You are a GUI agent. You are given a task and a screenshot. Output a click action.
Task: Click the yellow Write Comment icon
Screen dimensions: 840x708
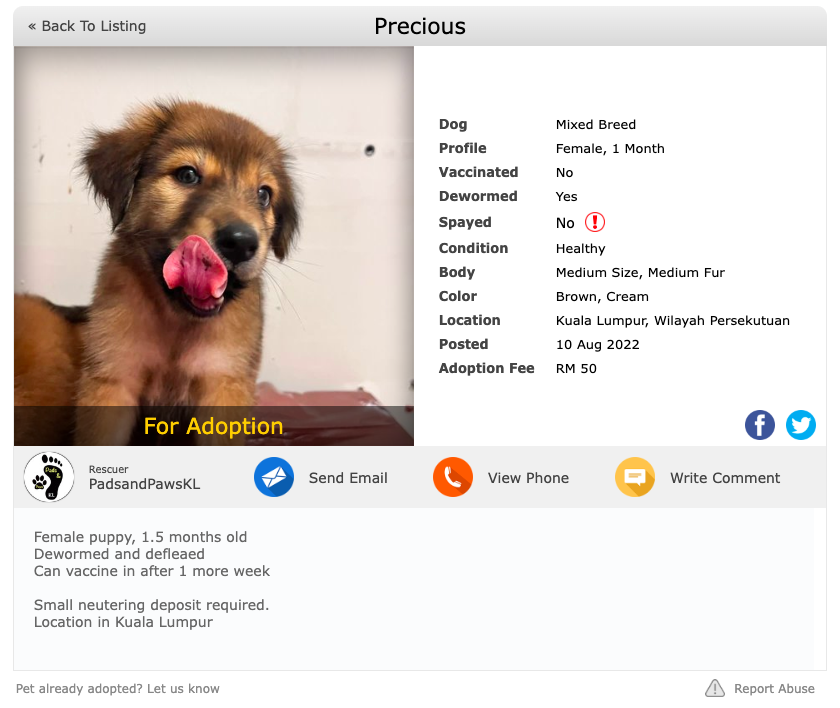(635, 478)
